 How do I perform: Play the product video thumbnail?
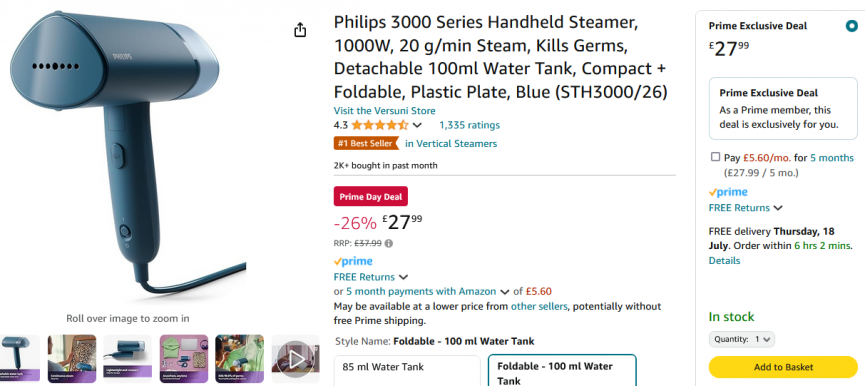296,359
